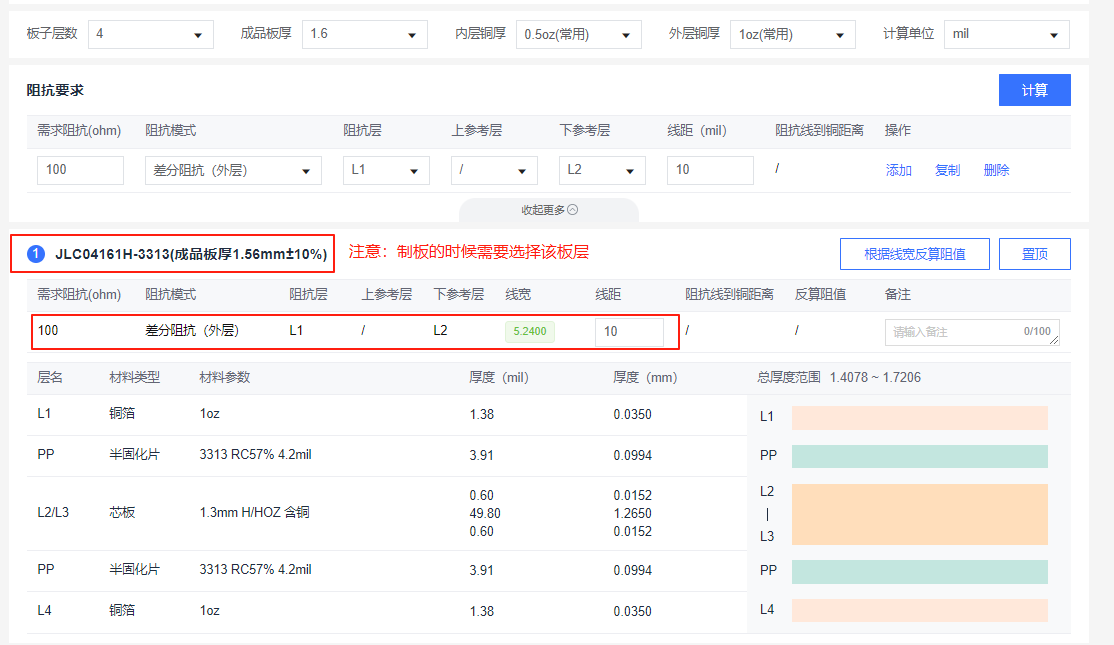
Task: Click the L1 row's 1.38 mil thickness
Action: tap(482, 414)
